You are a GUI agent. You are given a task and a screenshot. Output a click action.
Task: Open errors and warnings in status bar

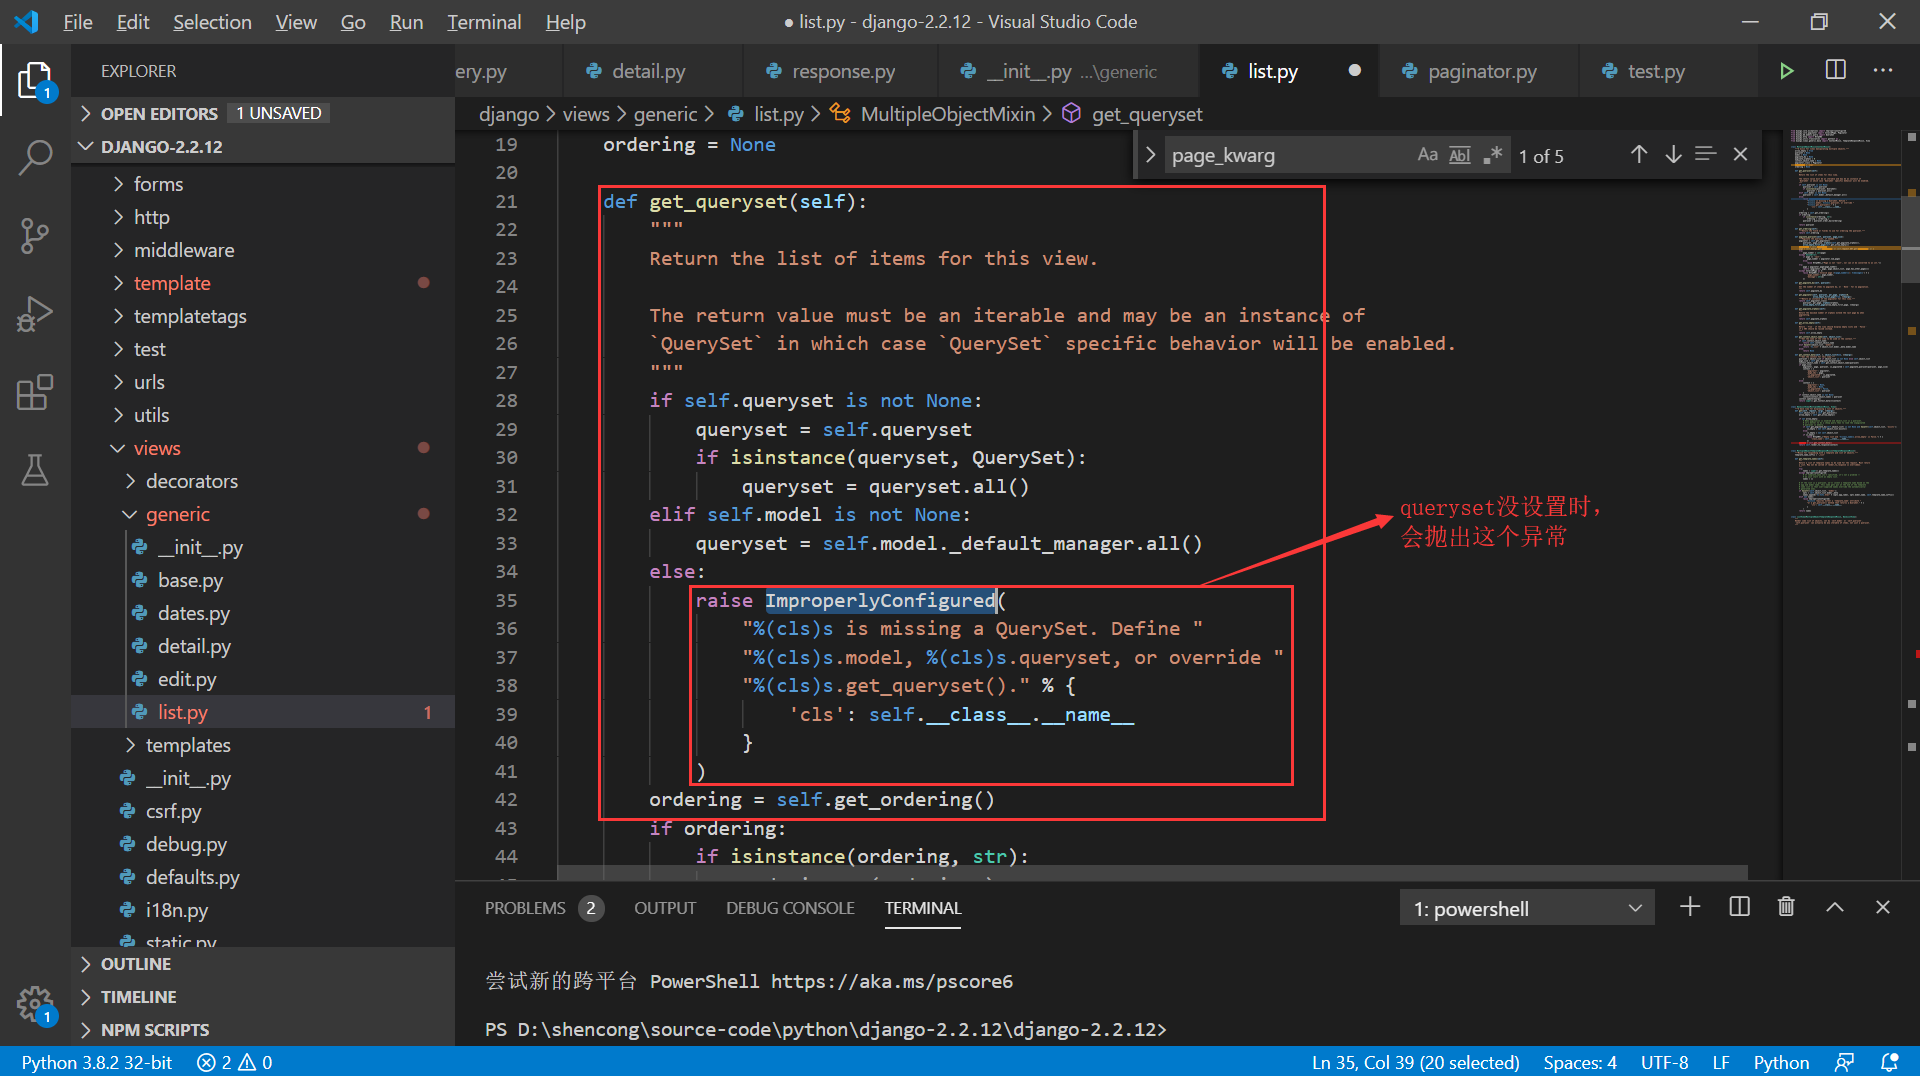point(235,1062)
